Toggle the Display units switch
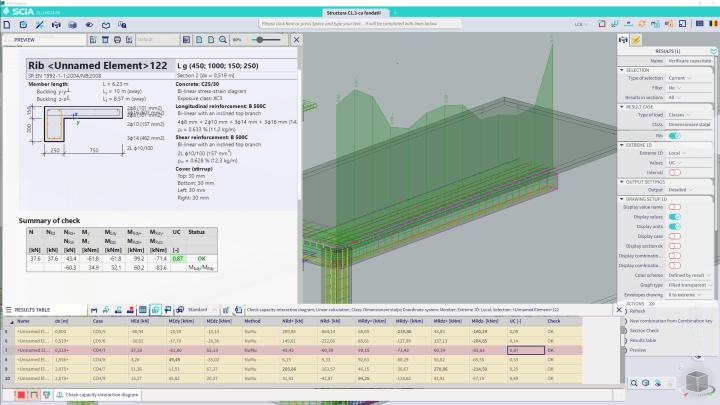Screen dimensions: 720x405 coord(674,226)
